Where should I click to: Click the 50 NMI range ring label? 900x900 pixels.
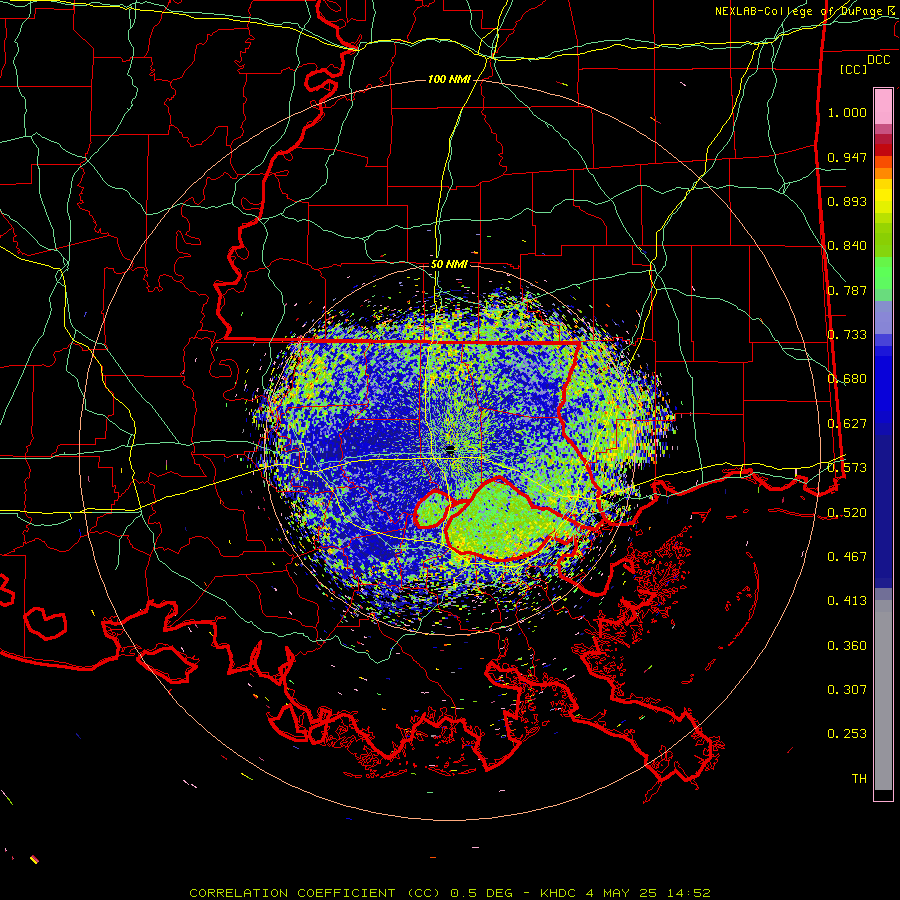(449, 265)
